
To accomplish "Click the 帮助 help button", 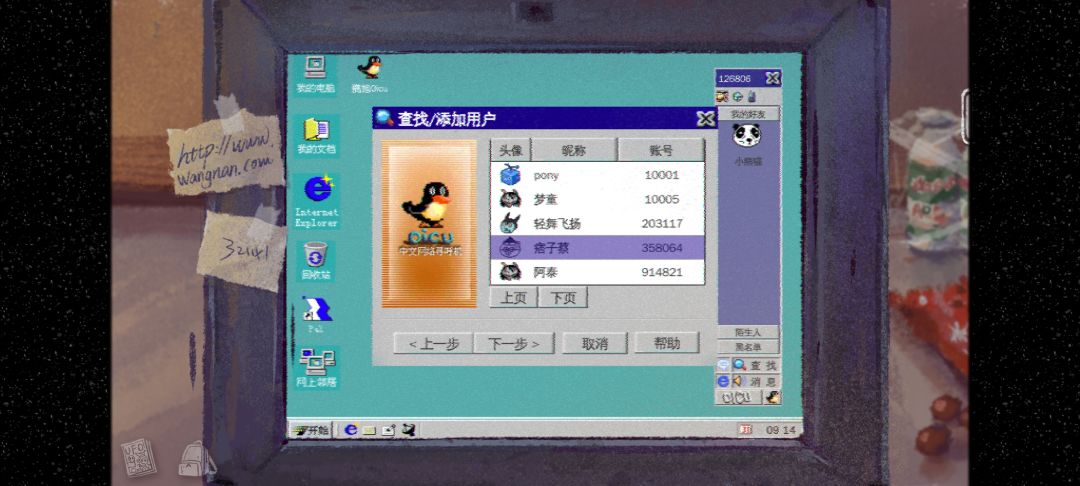I will tap(667, 343).
